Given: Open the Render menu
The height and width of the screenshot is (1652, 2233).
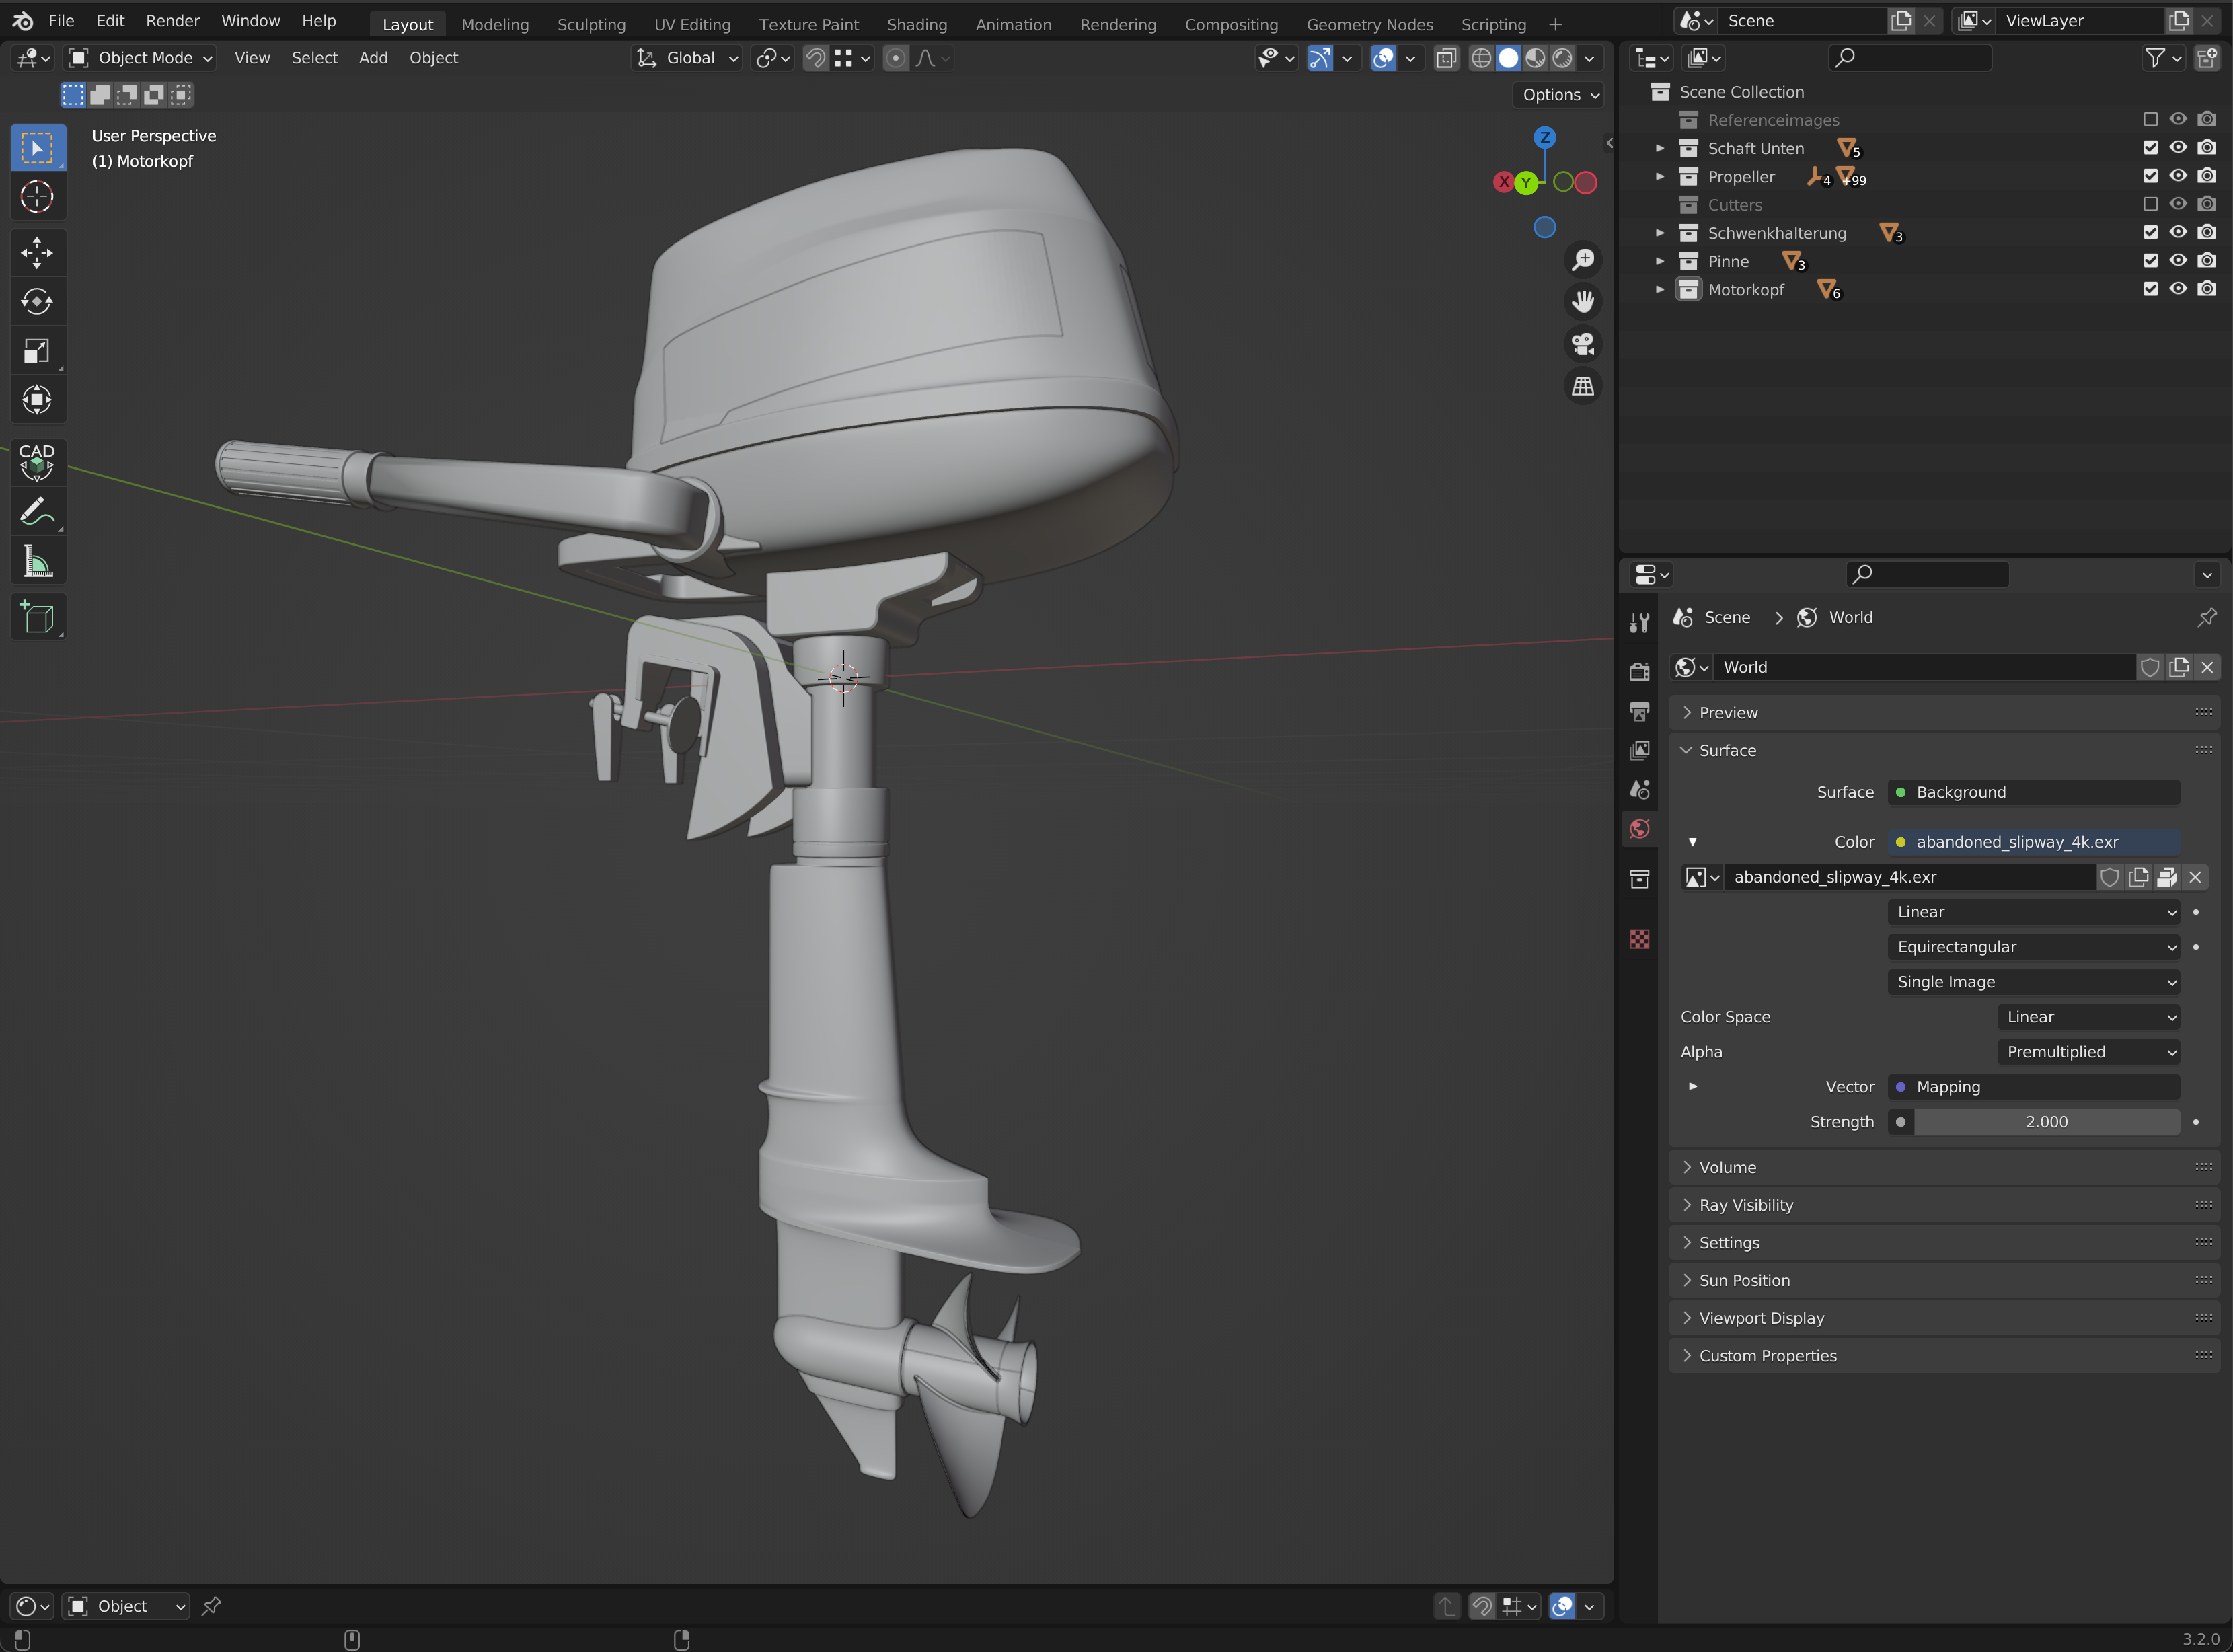Looking at the screenshot, I should (x=172, y=21).
